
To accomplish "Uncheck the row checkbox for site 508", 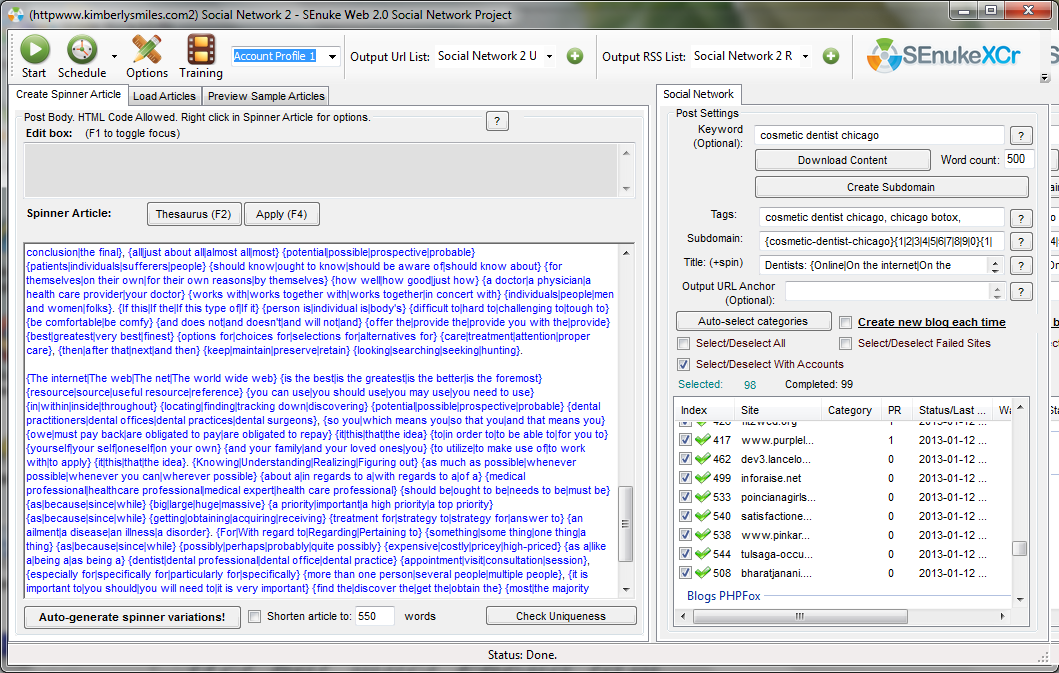I will (x=686, y=572).
